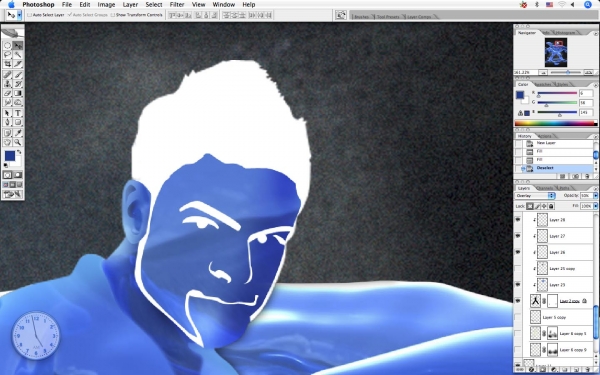The height and width of the screenshot is (375, 600).
Task: Jump to ImageReady button in toolbox
Action: [x=13, y=194]
